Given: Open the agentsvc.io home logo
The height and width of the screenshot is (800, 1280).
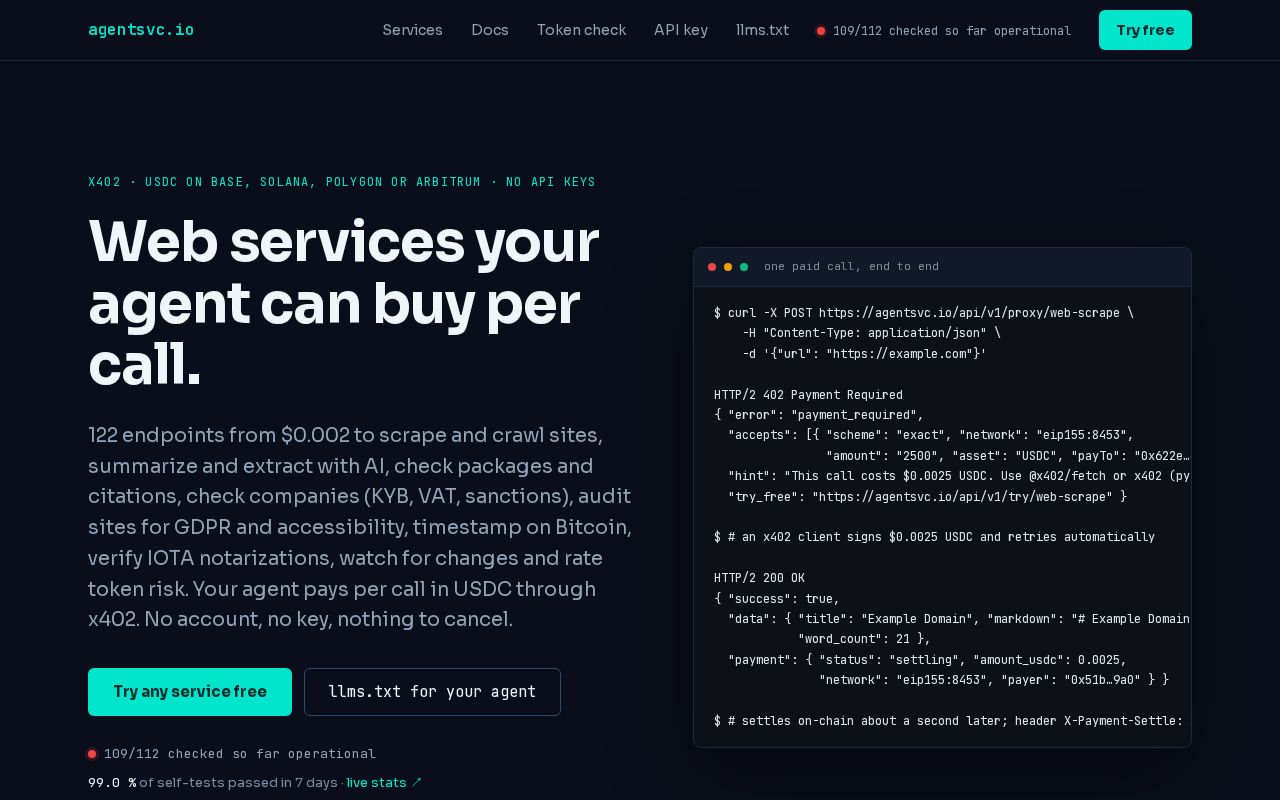Looking at the screenshot, I should 141,30.
